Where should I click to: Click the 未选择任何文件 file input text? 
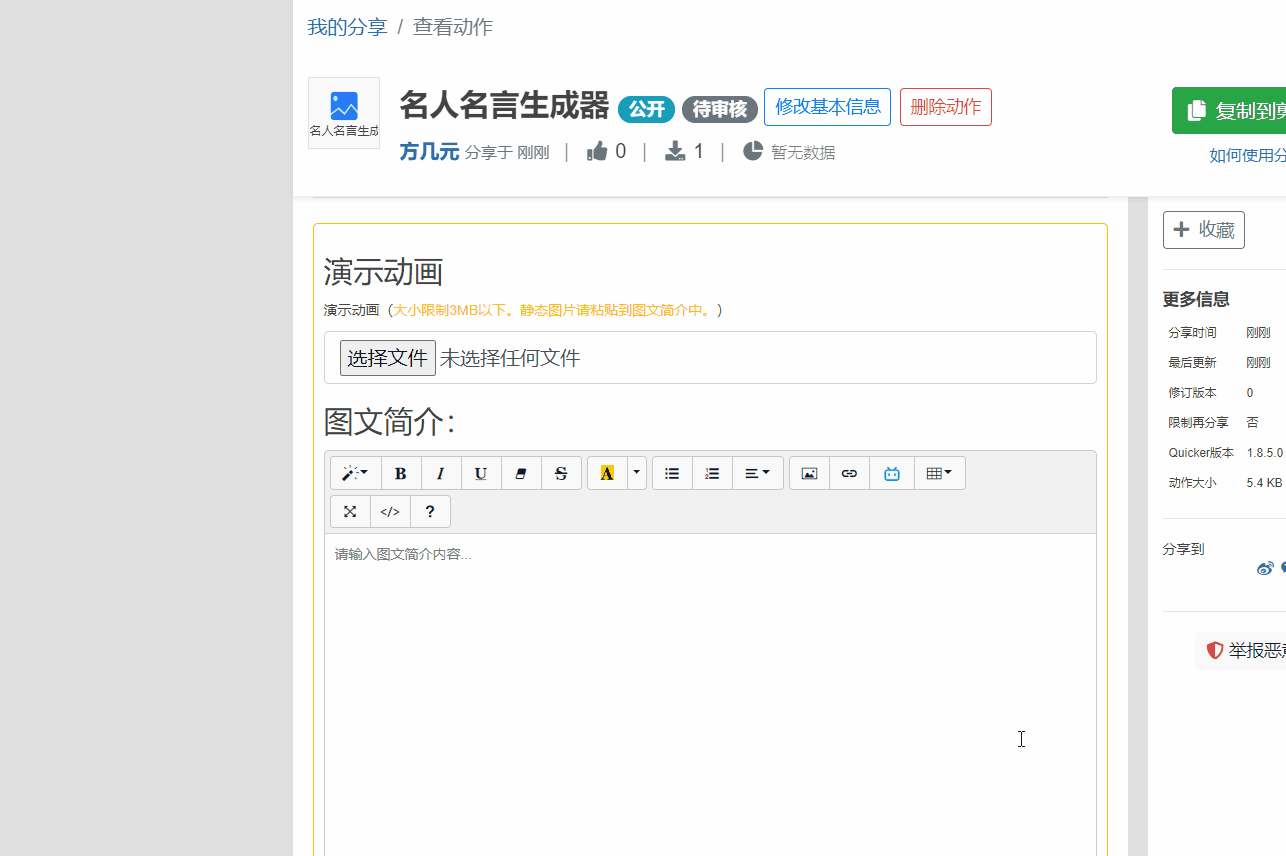coord(510,358)
